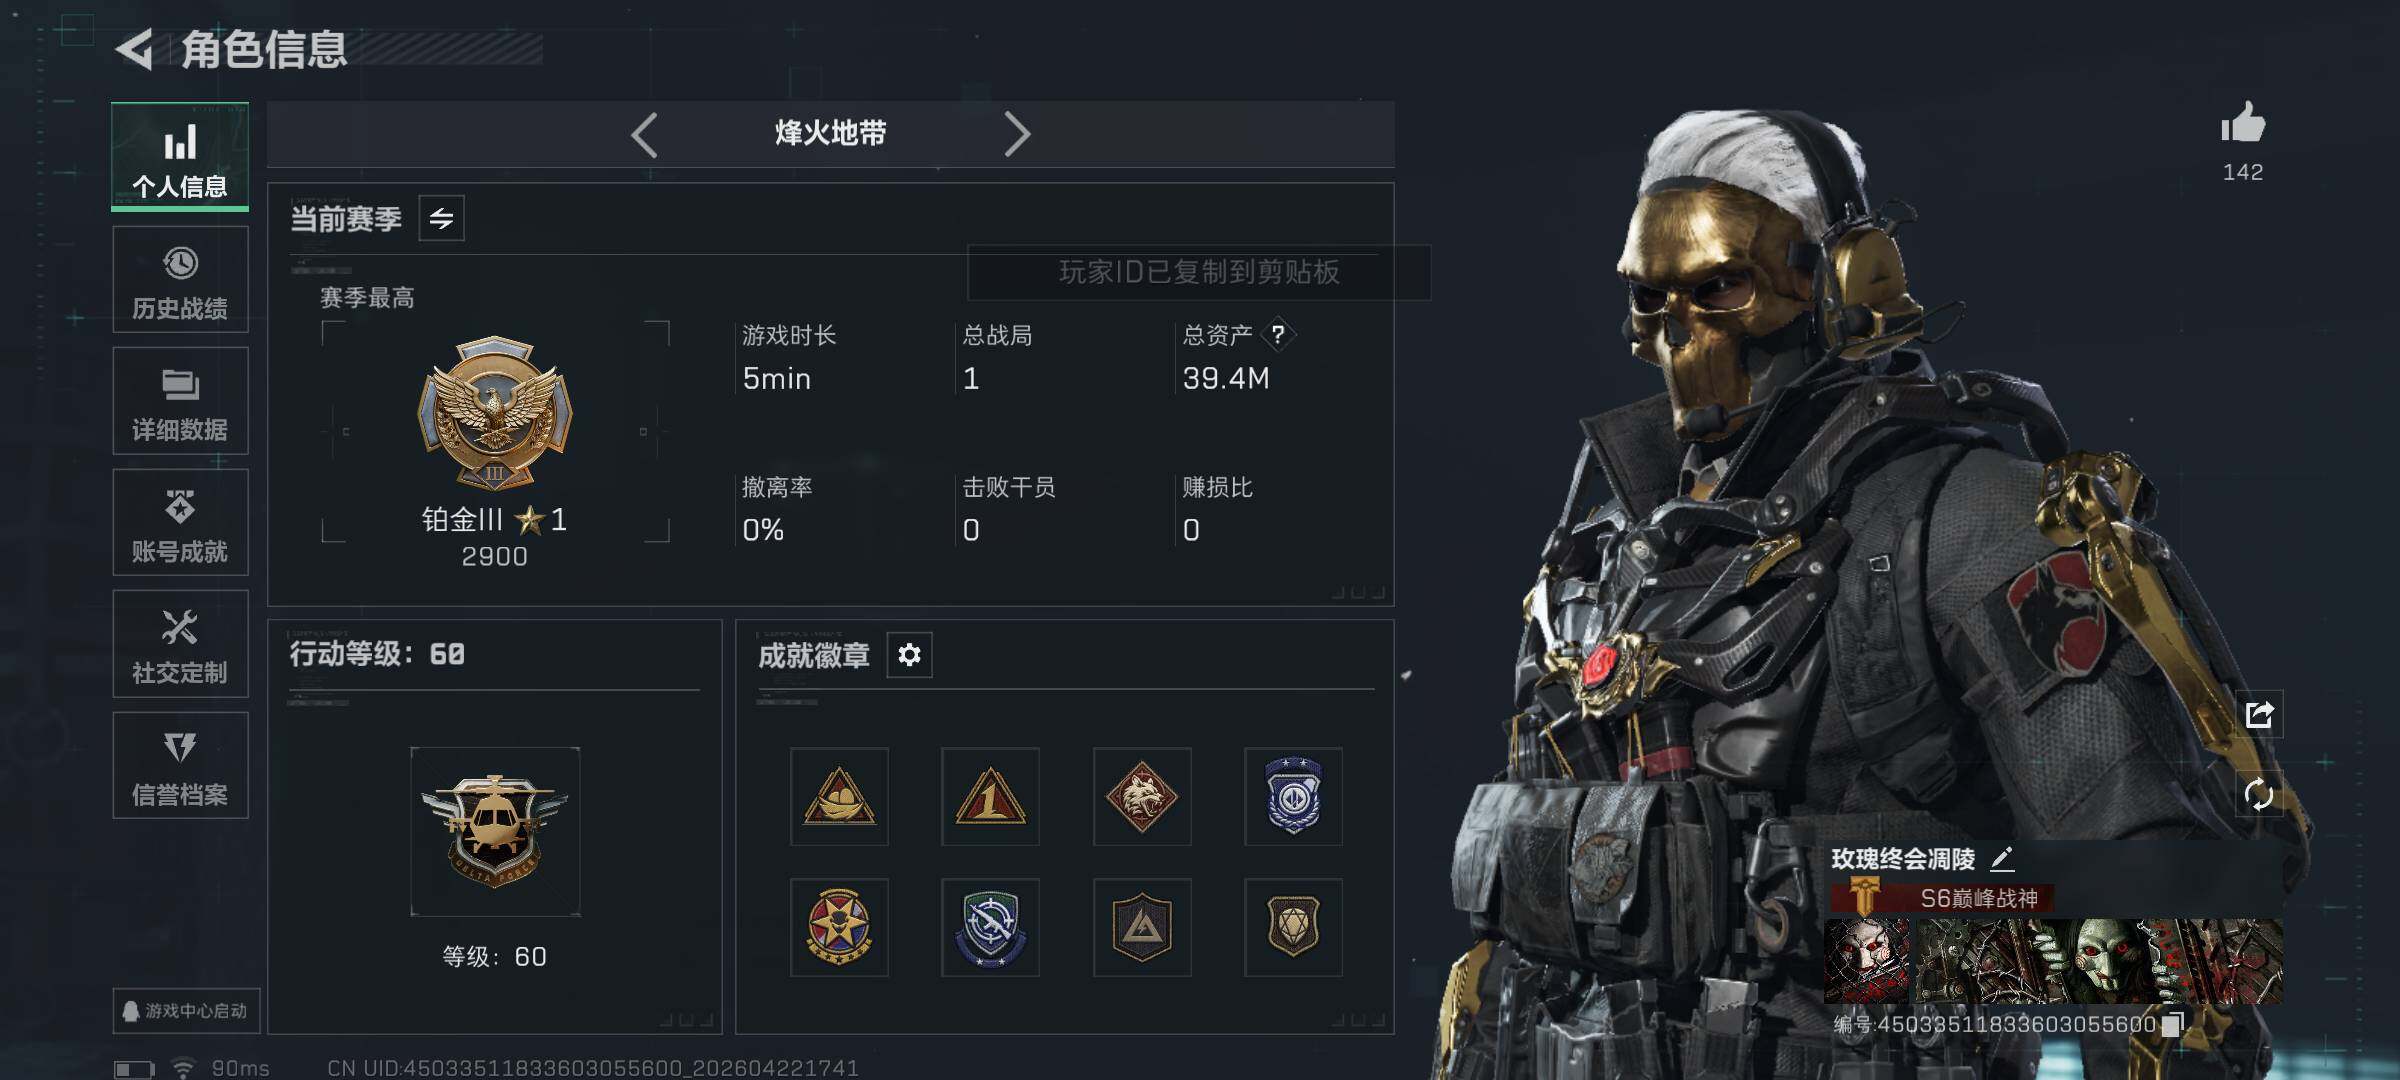Open the 历史战绩 tab

pos(180,280)
